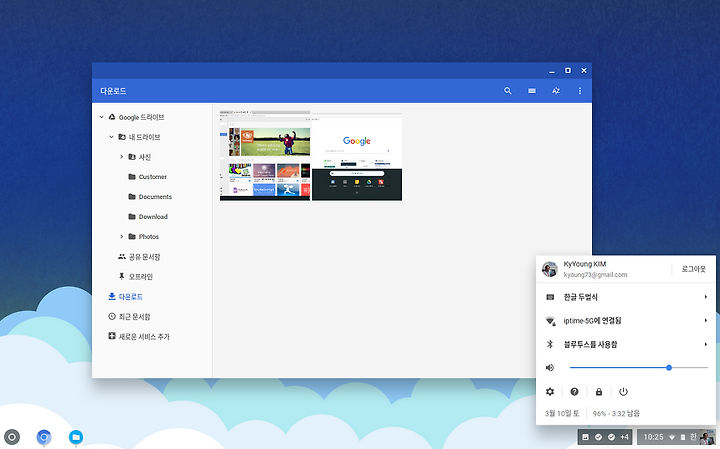Click the arrow at right of 한글 두벌식
The image size is (720, 449).
pyautogui.click(x=706, y=297)
